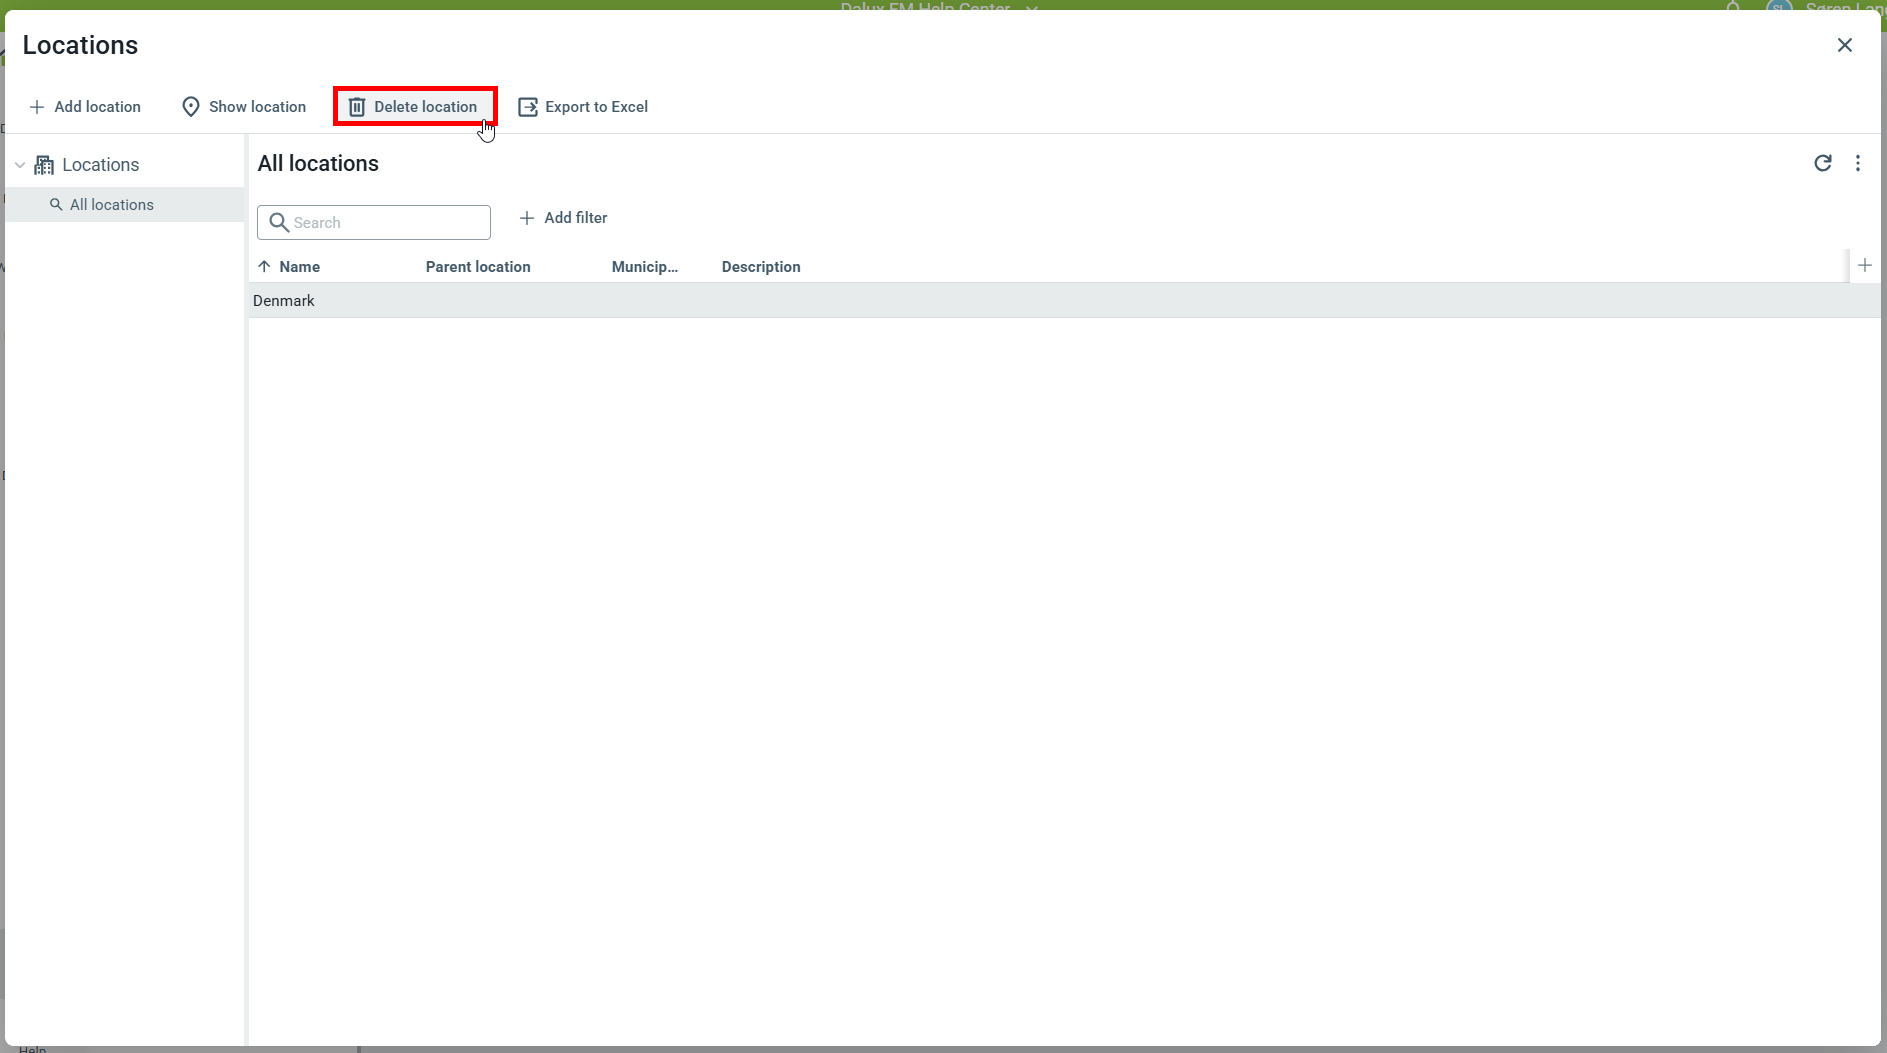
Task: Refresh the All locations list
Action: pyautogui.click(x=1822, y=163)
